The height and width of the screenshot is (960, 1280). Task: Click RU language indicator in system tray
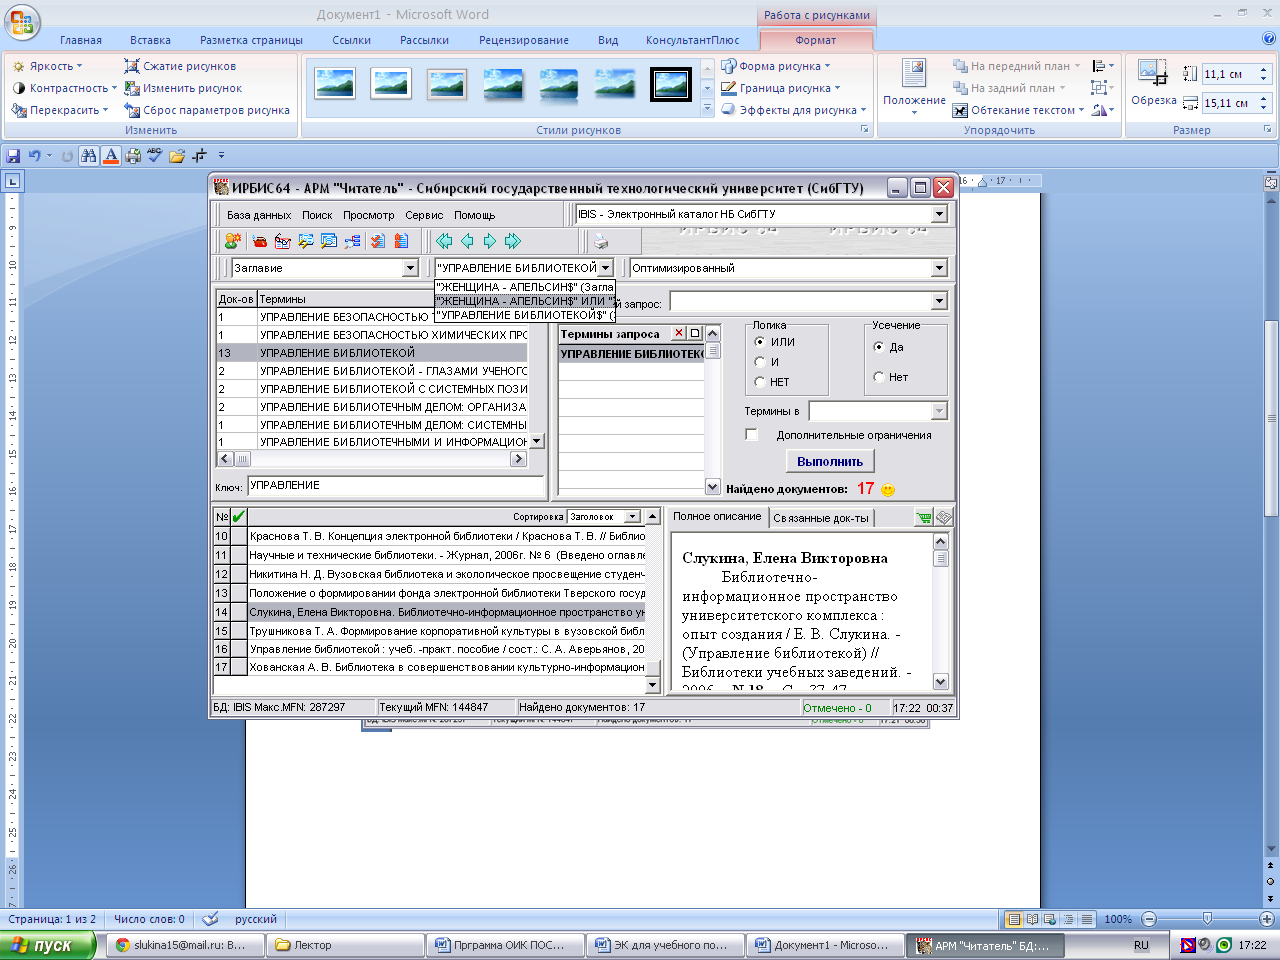tap(1141, 945)
